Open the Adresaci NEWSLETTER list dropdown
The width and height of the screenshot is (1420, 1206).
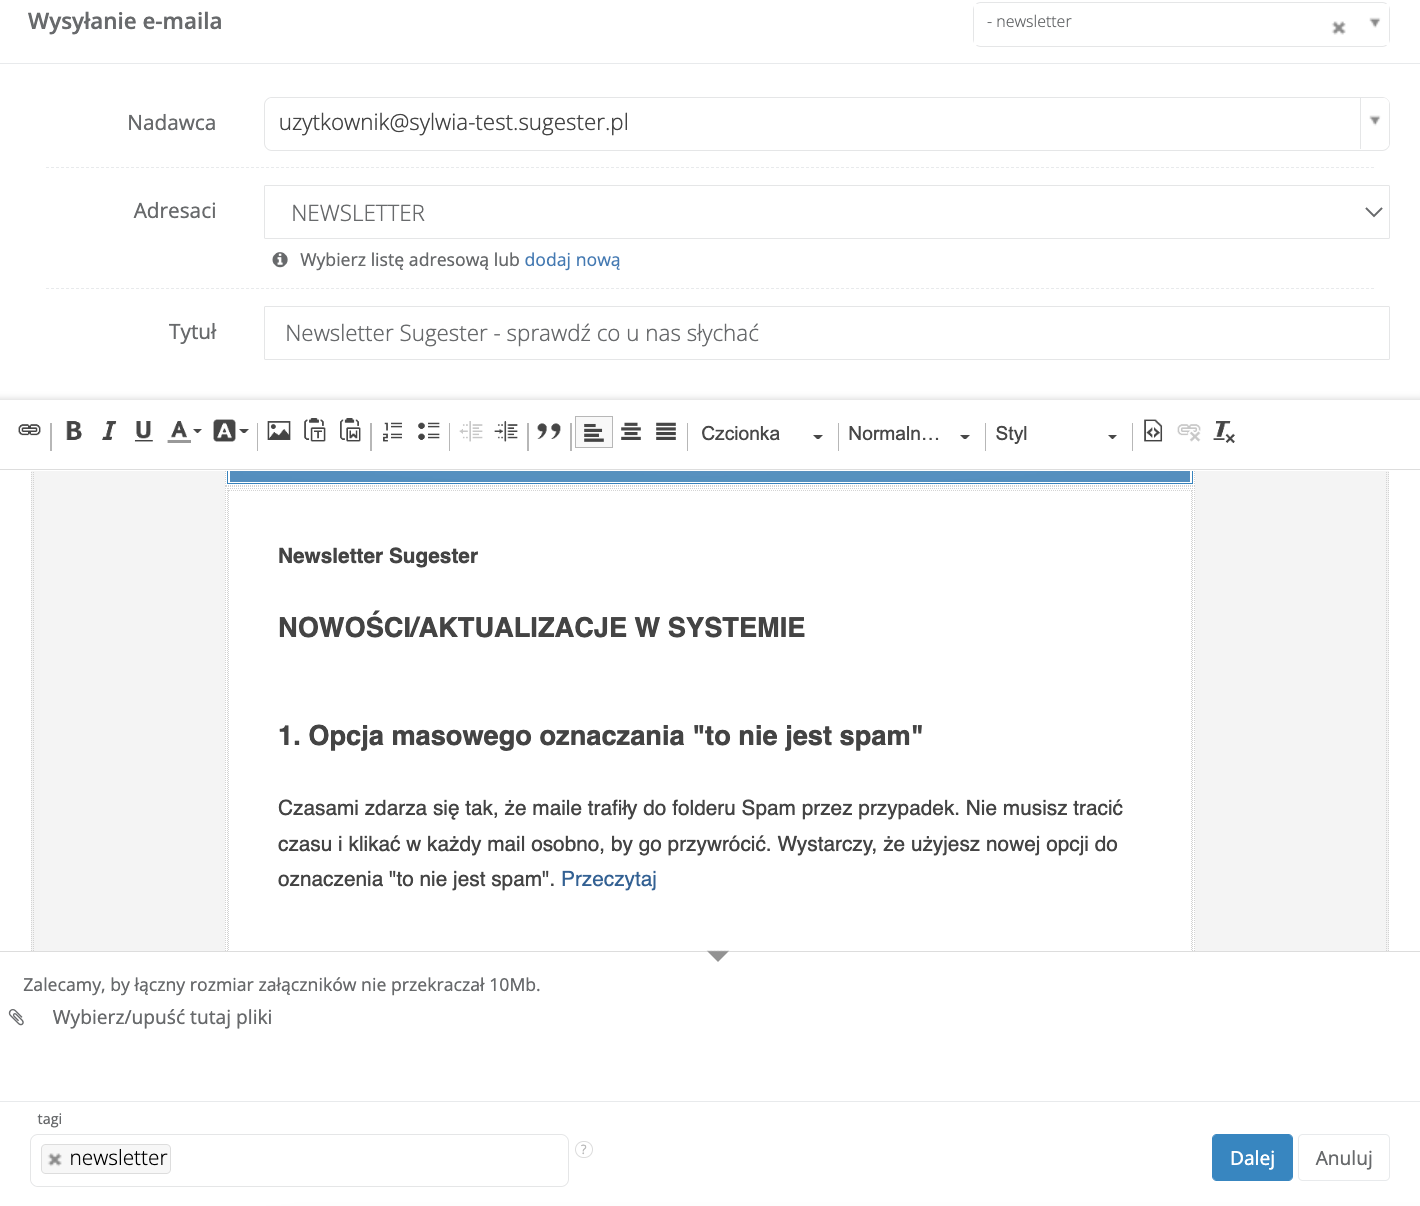pyautogui.click(x=826, y=212)
